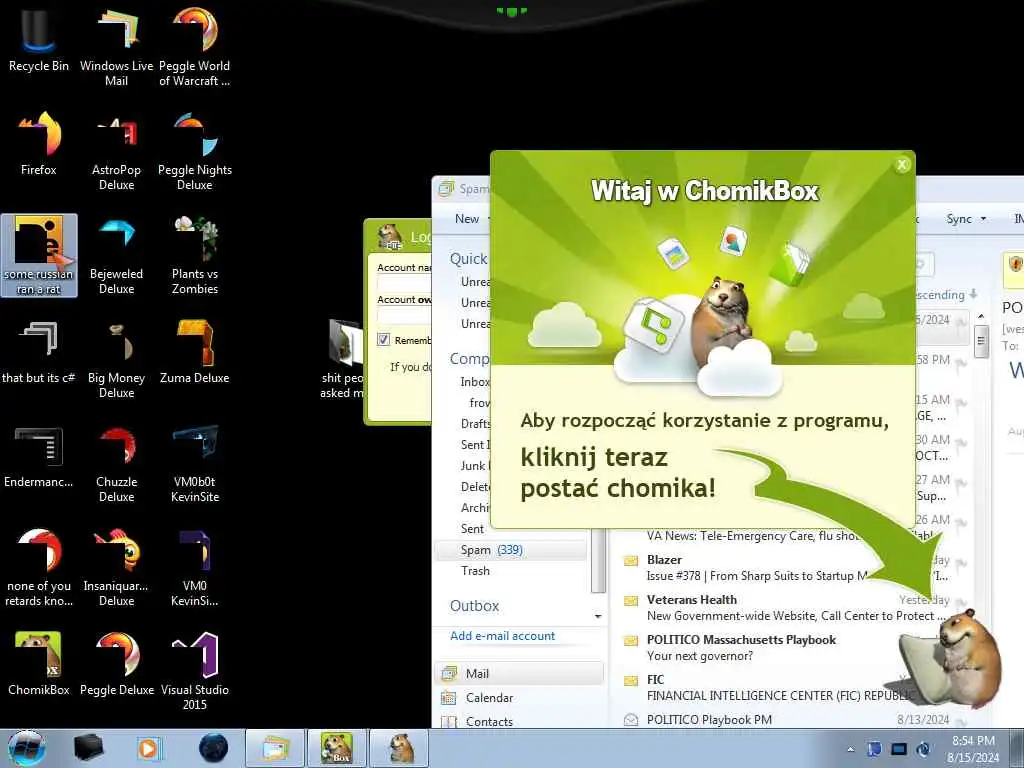Screen dimensions: 1024x768
Task: Click the message list scrollbar thumb
Action: [981, 341]
